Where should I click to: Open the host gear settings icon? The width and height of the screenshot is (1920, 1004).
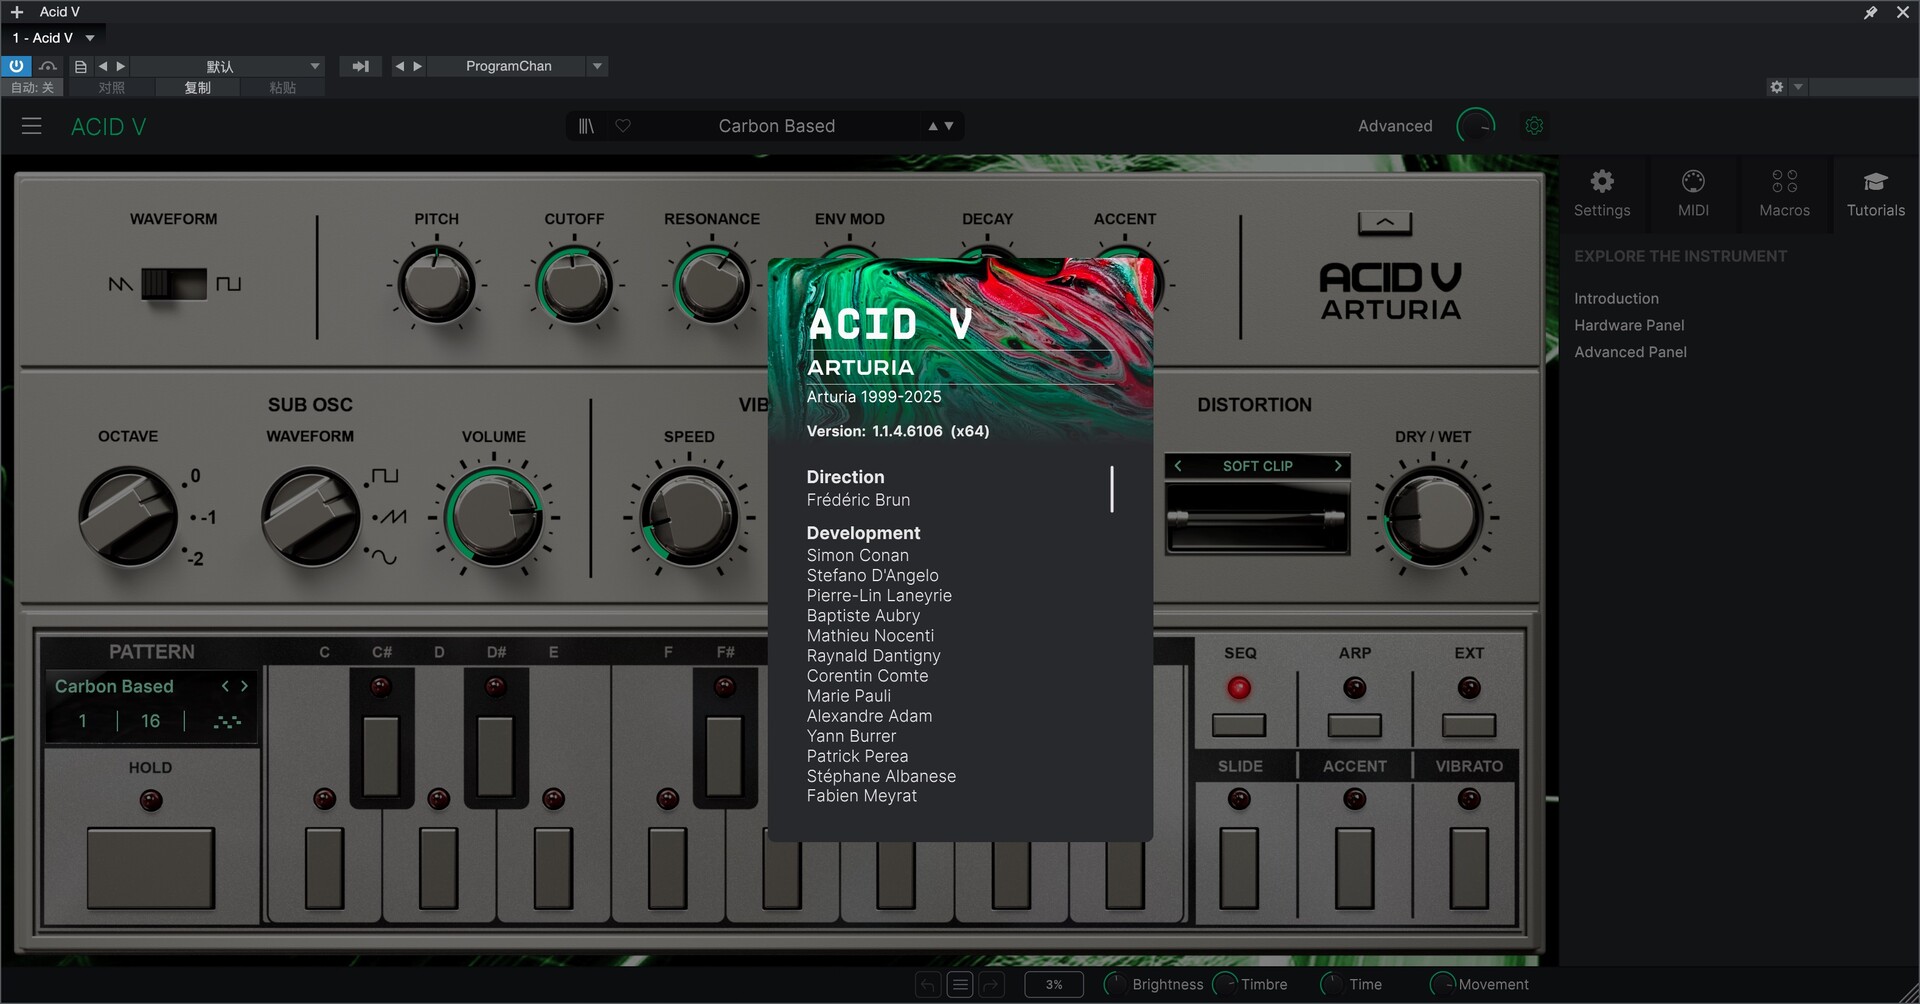point(1776,87)
